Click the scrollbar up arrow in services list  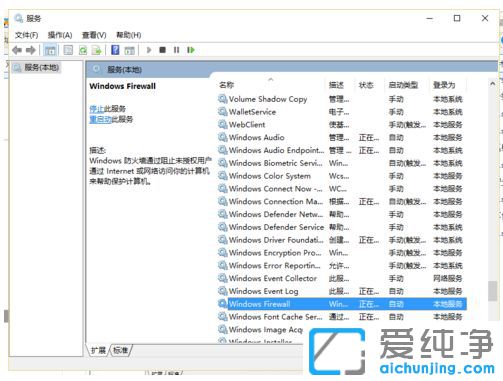click(492, 84)
